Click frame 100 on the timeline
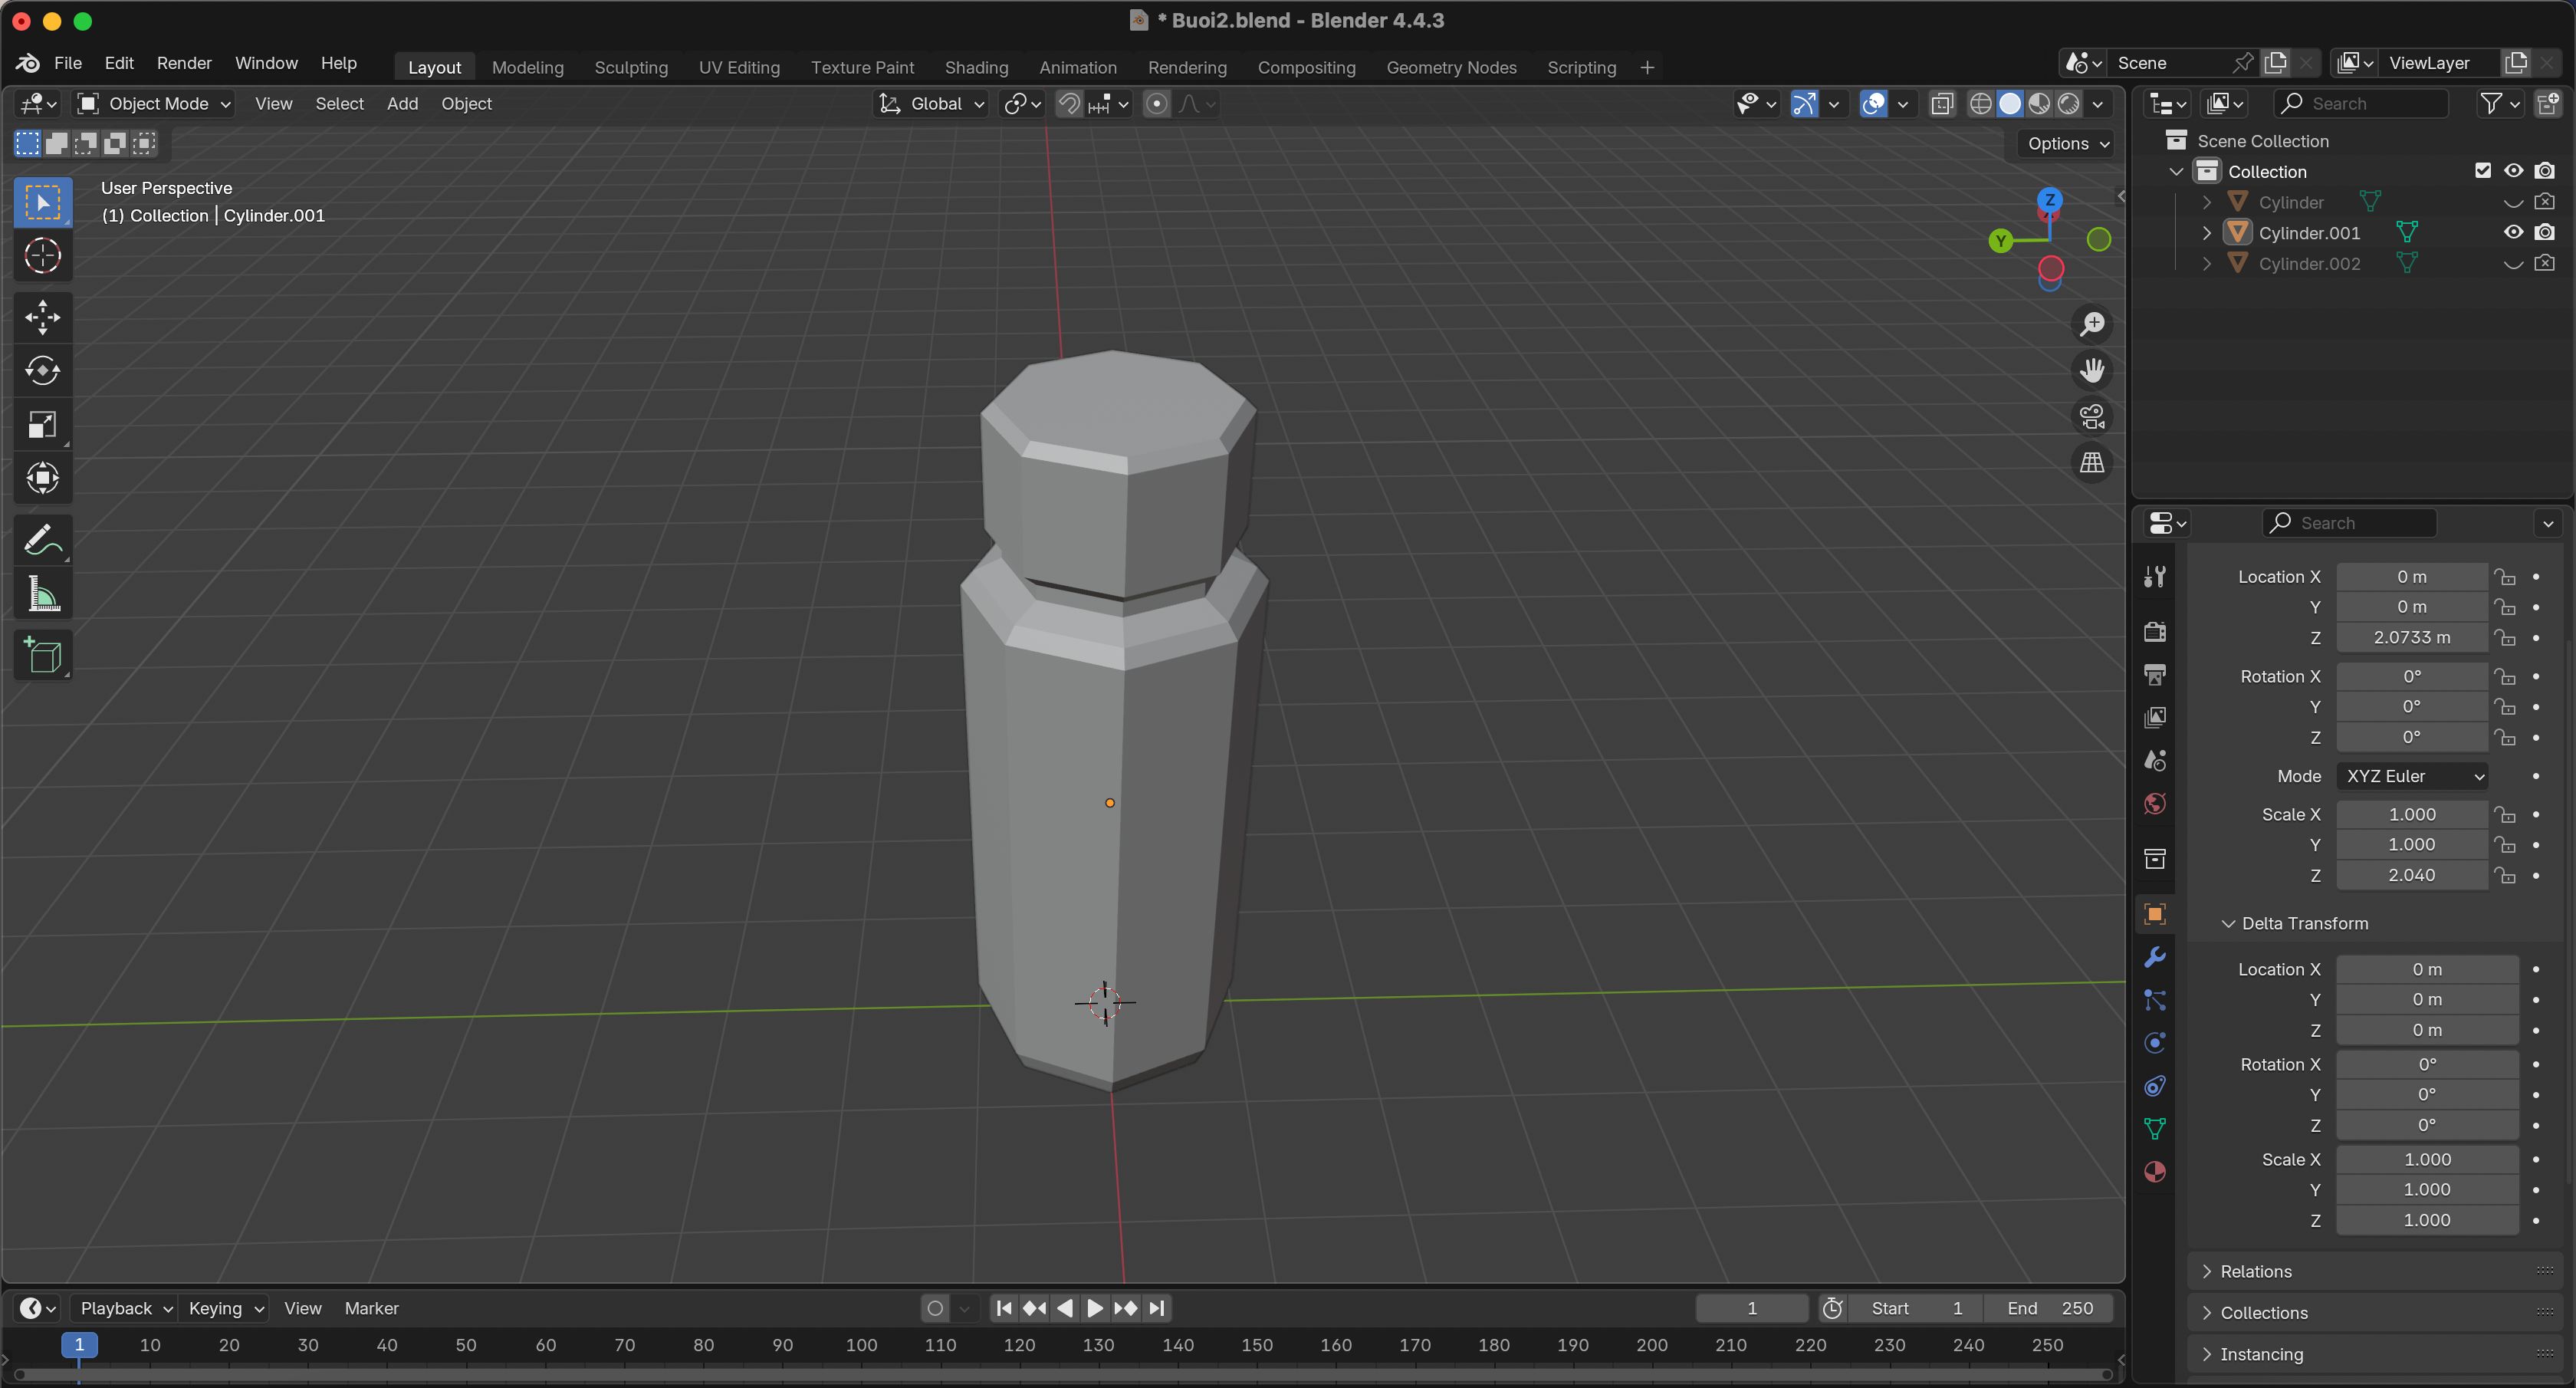This screenshot has height=1388, width=2576. point(861,1346)
